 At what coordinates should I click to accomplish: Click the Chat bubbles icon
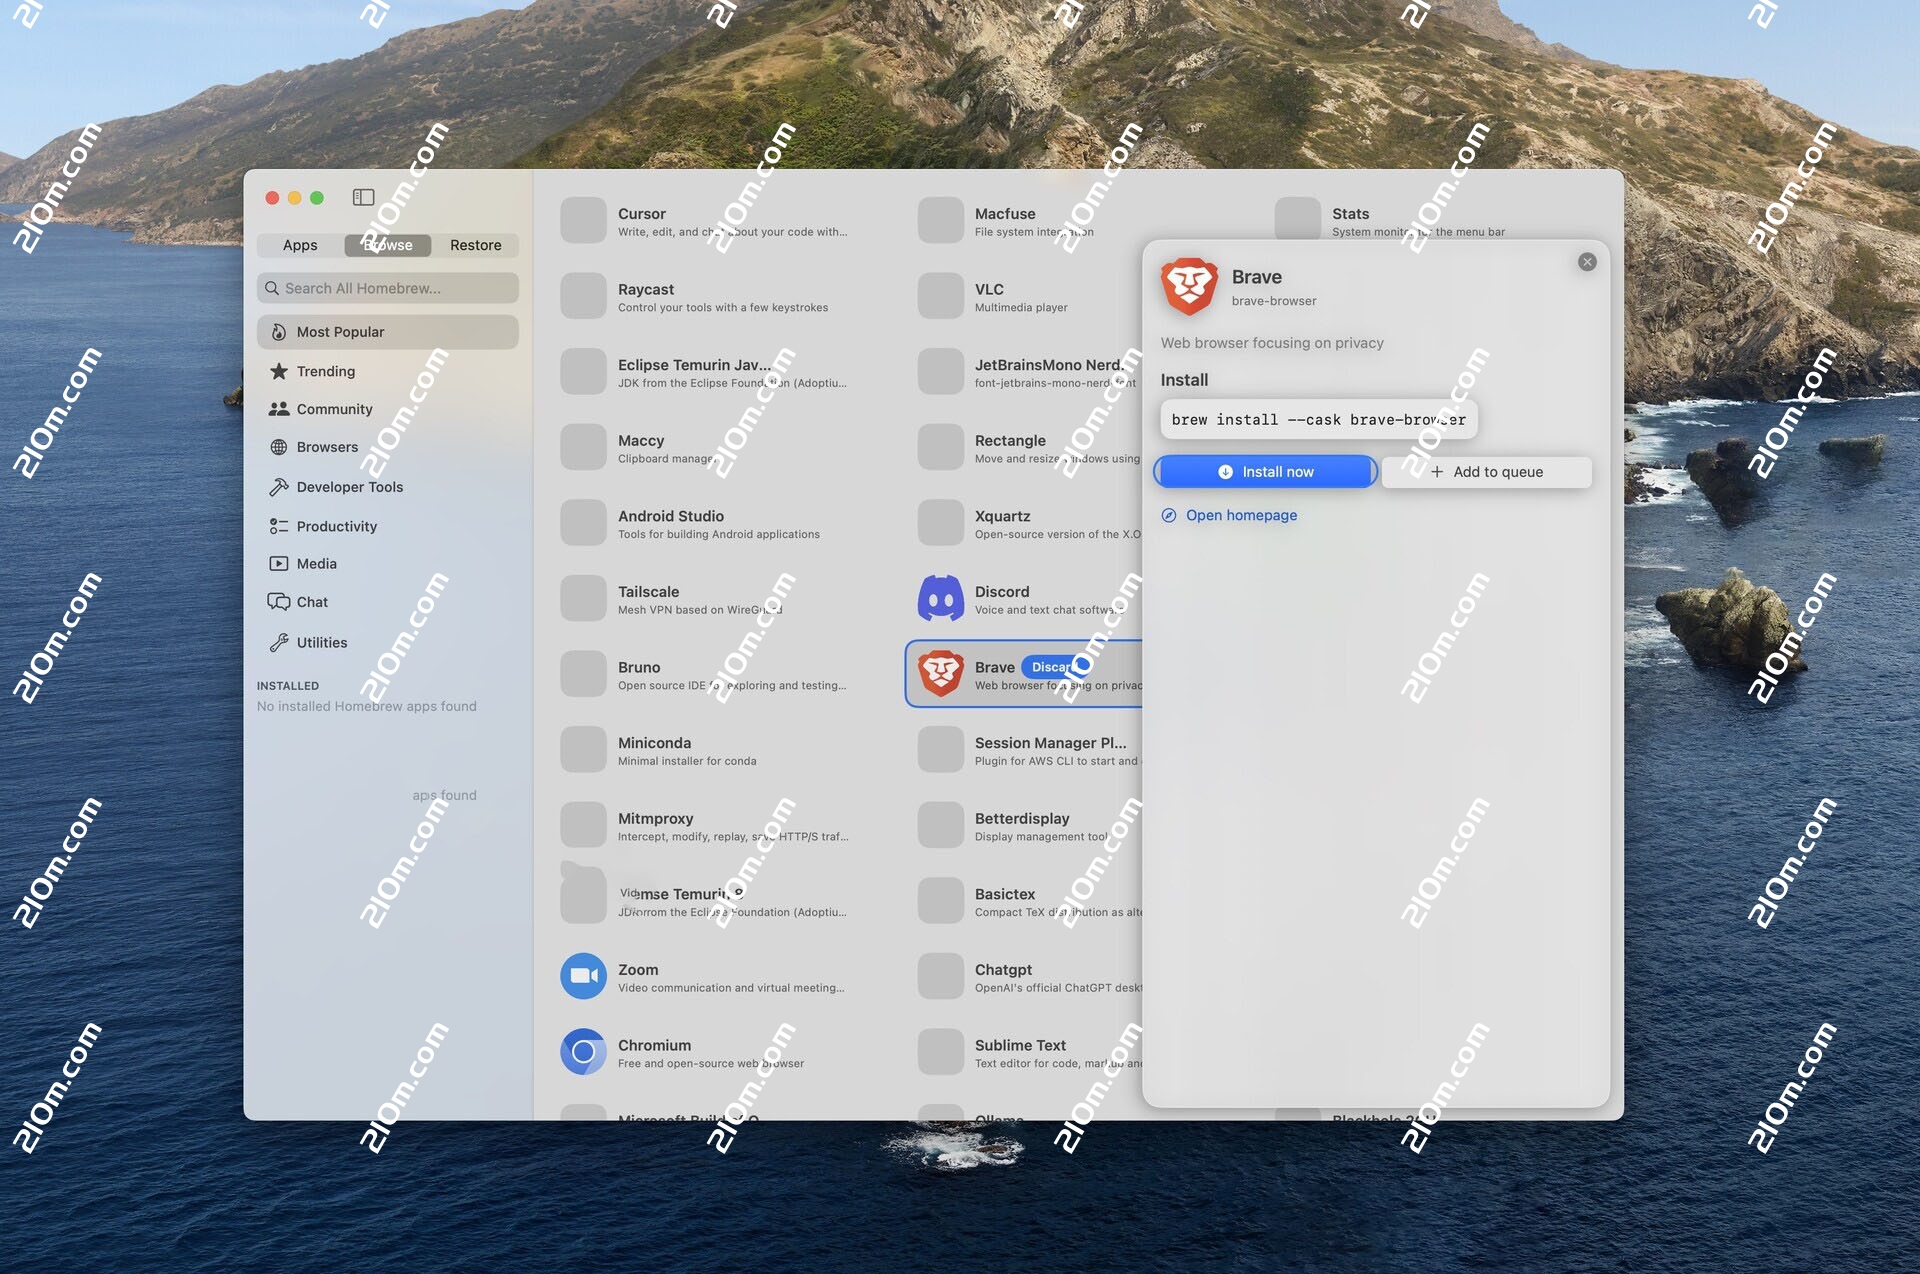click(x=279, y=602)
